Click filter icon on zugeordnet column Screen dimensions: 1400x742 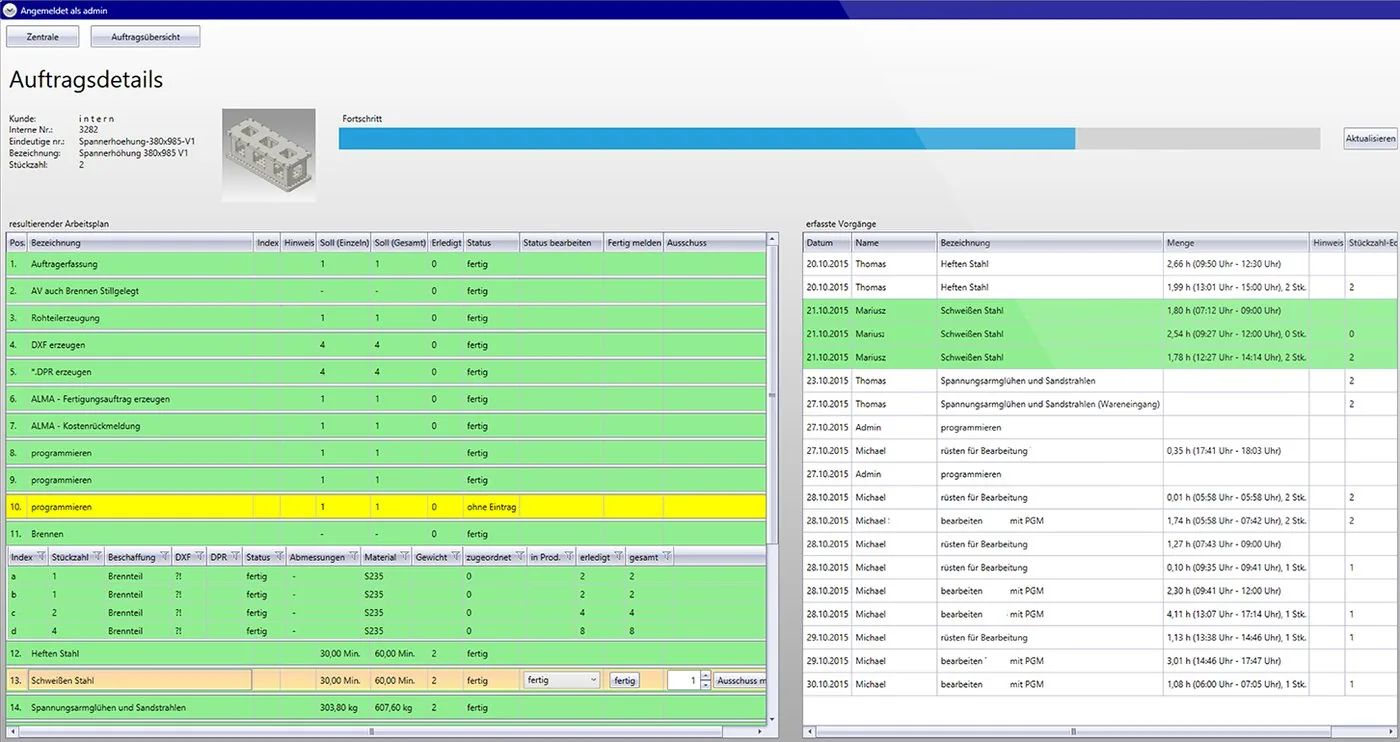tap(518, 557)
